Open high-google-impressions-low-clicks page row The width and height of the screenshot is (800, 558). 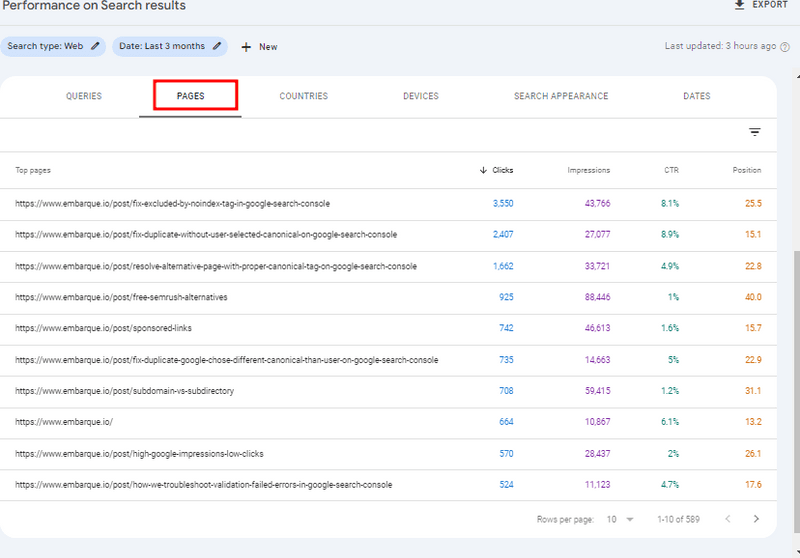388,454
